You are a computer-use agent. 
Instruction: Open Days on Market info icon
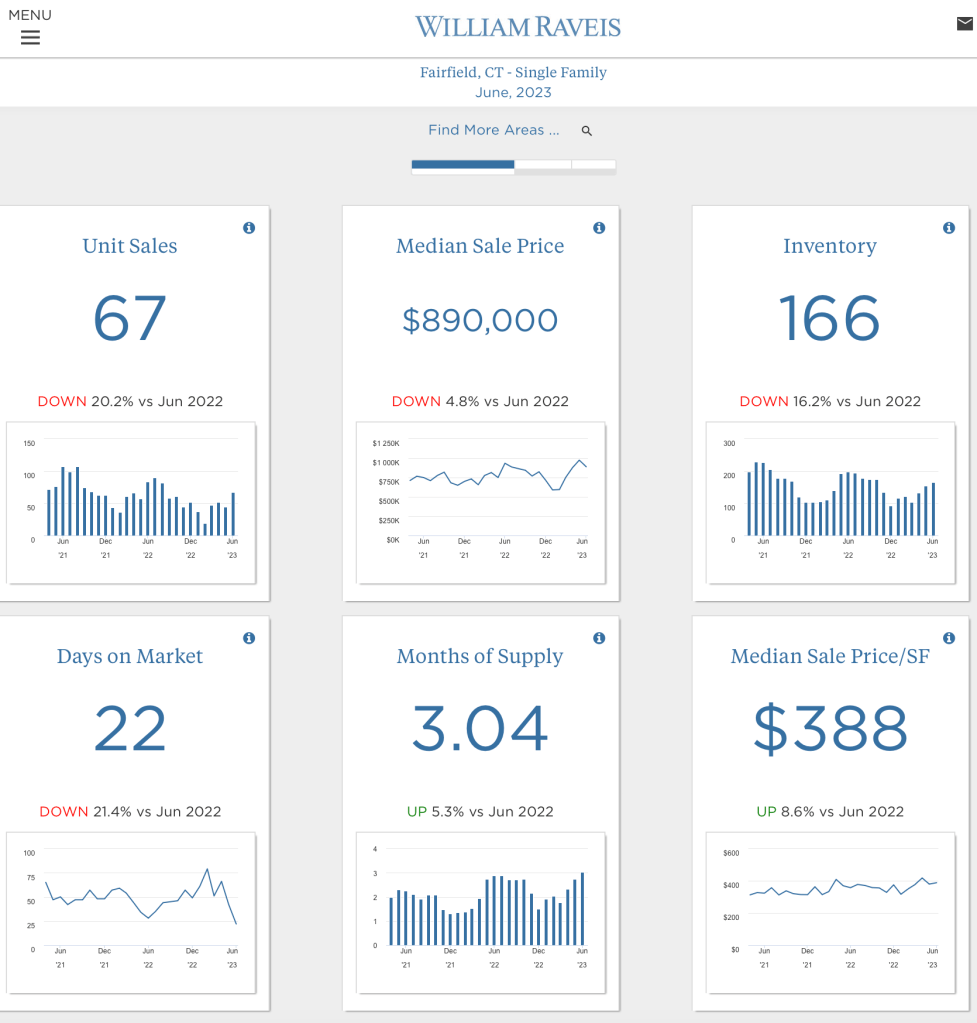click(x=249, y=638)
